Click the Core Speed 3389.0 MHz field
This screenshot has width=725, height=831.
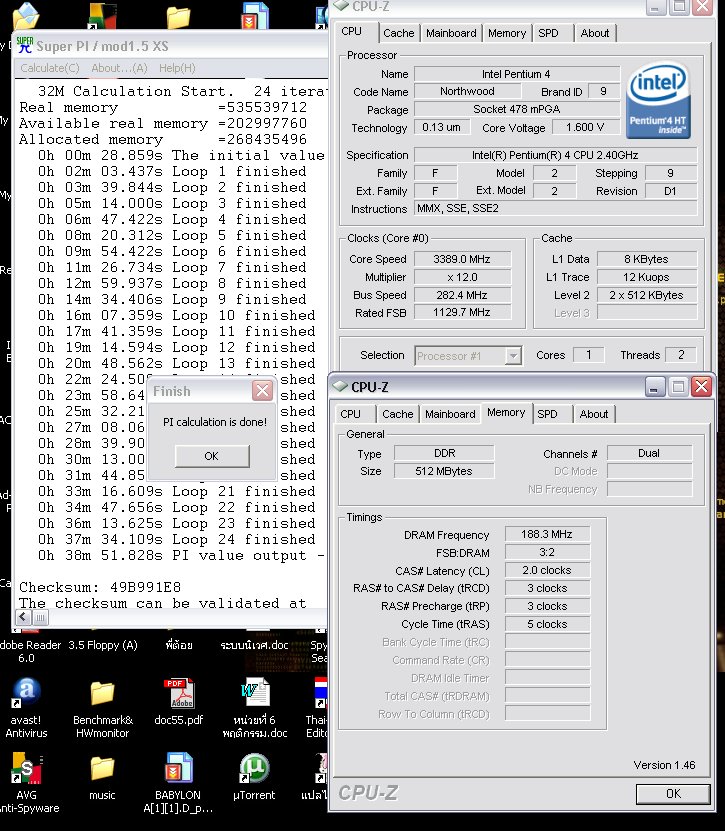point(462,259)
